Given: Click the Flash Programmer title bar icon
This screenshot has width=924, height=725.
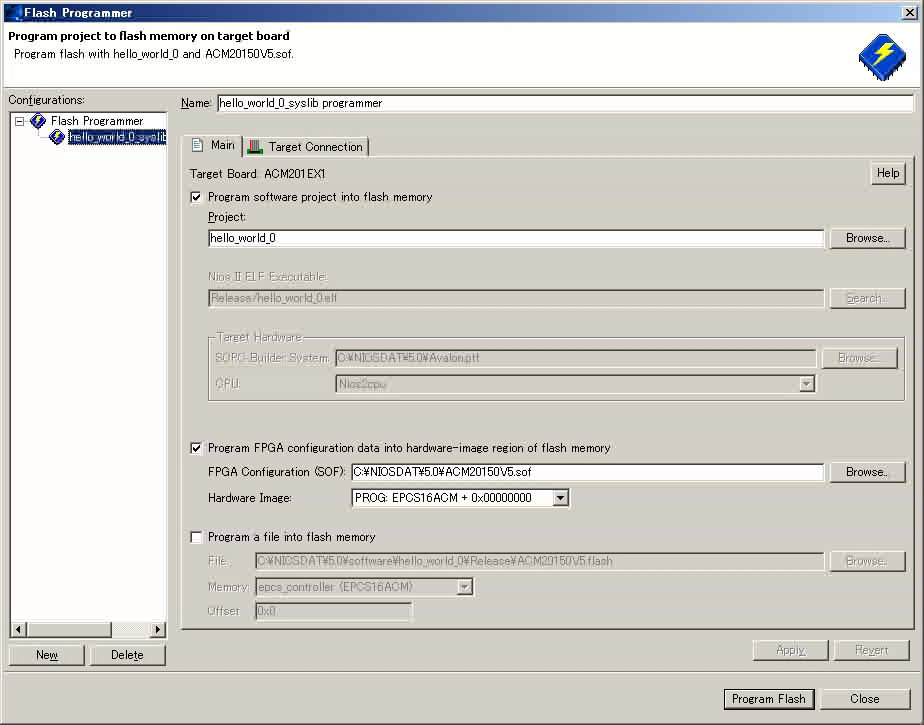Looking at the screenshot, I should click(13, 12).
